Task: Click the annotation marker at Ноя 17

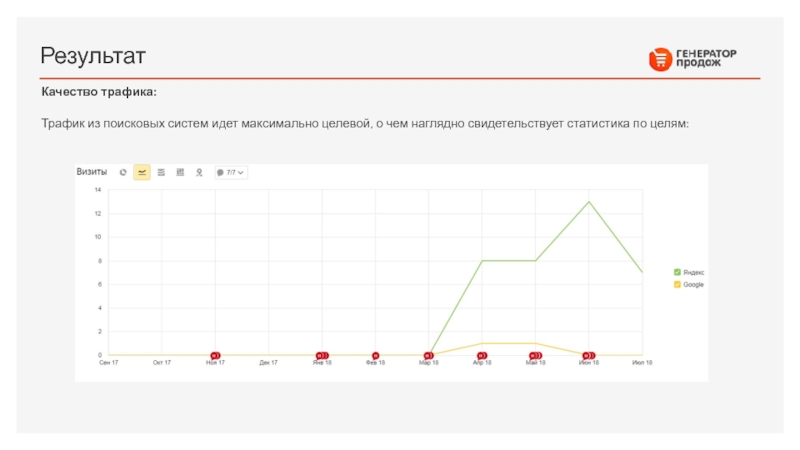Action: point(215,355)
